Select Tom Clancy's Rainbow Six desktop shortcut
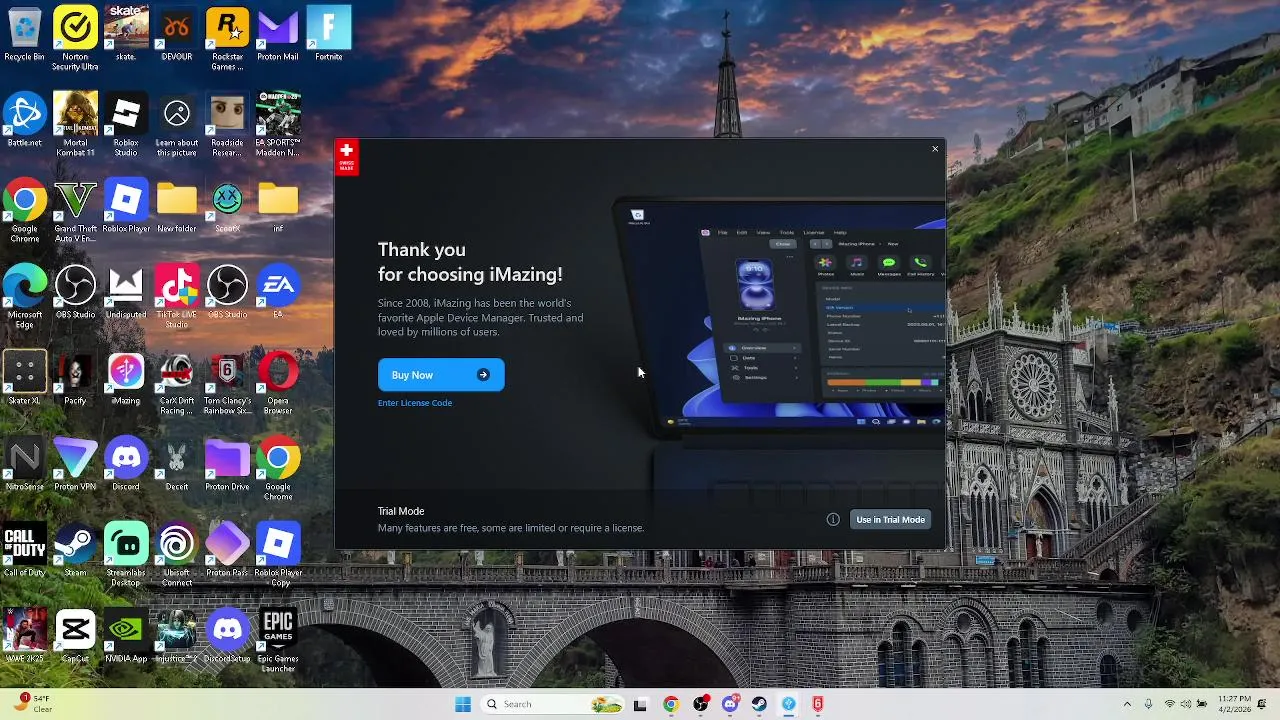Image resolution: width=1280 pixels, height=720 pixels. click(227, 383)
